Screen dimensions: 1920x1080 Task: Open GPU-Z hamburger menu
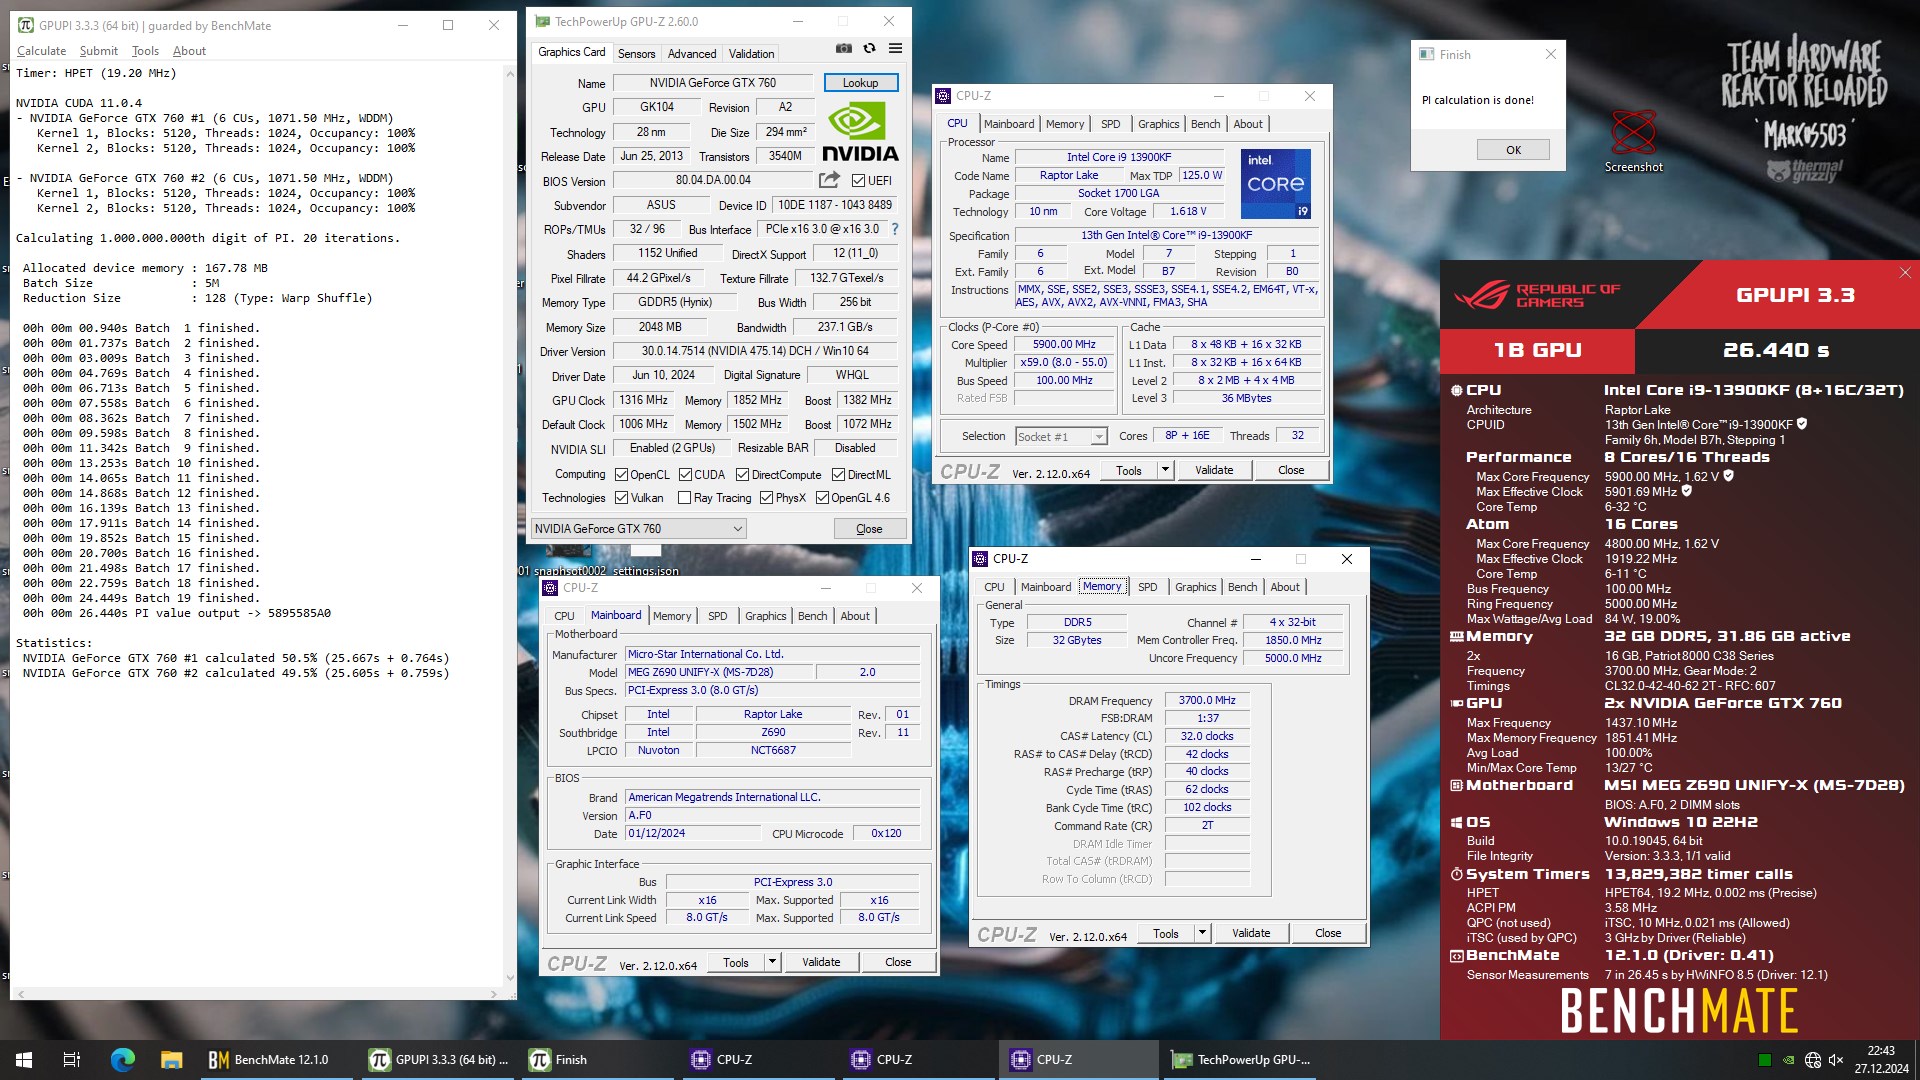(x=895, y=48)
